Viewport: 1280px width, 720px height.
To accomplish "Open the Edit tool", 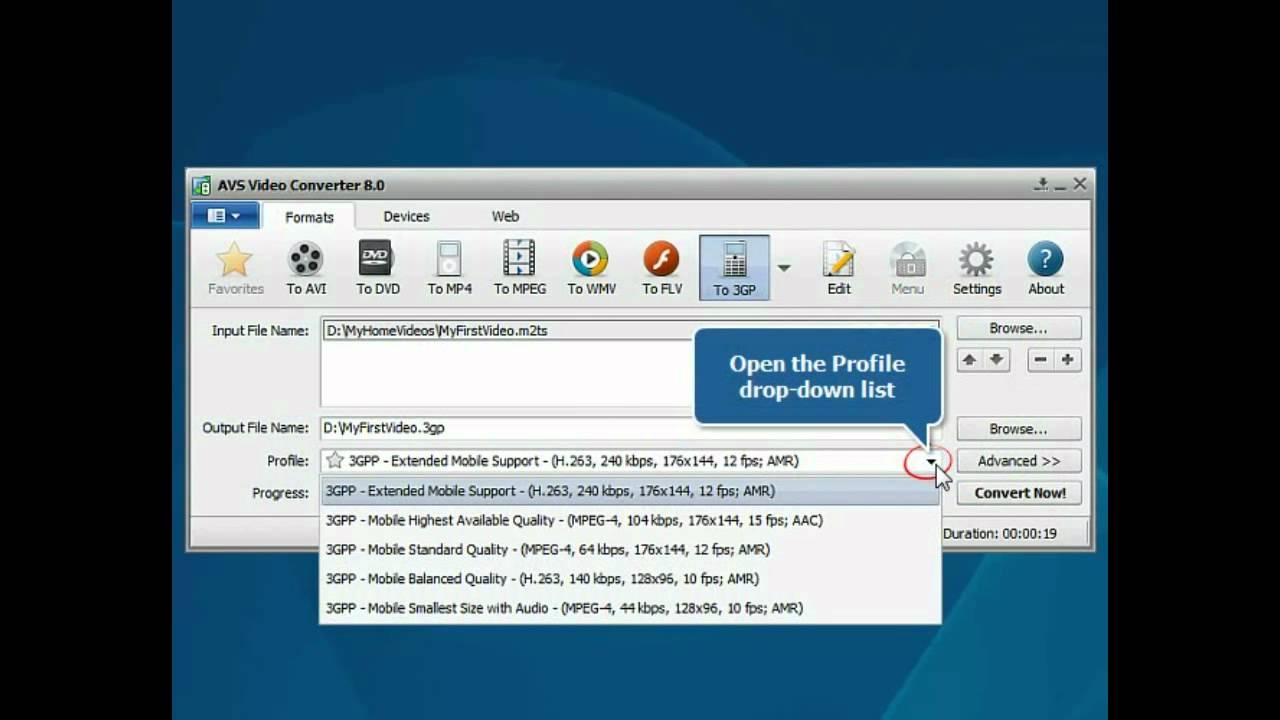I will click(x=839, y=268).
